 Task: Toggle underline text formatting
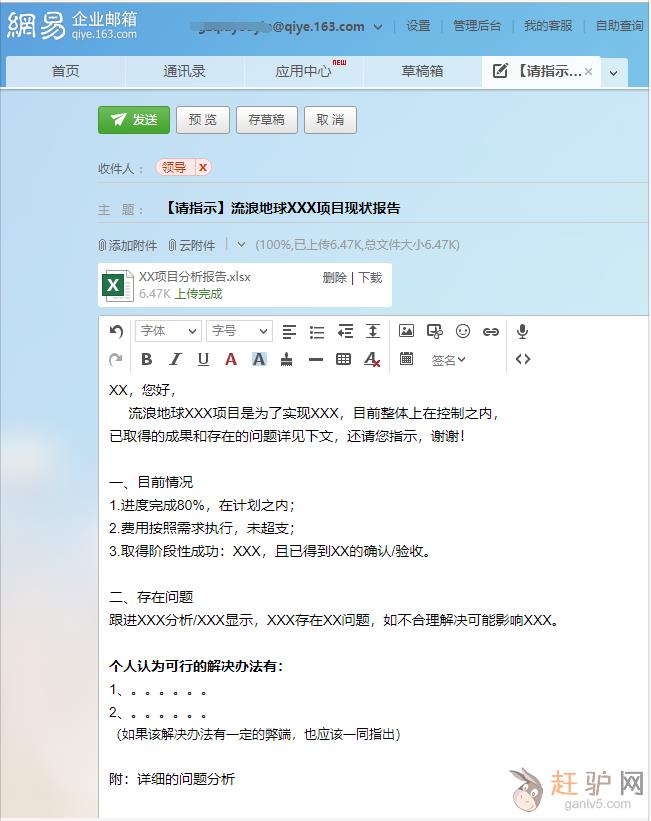click(x=203, y=359)
